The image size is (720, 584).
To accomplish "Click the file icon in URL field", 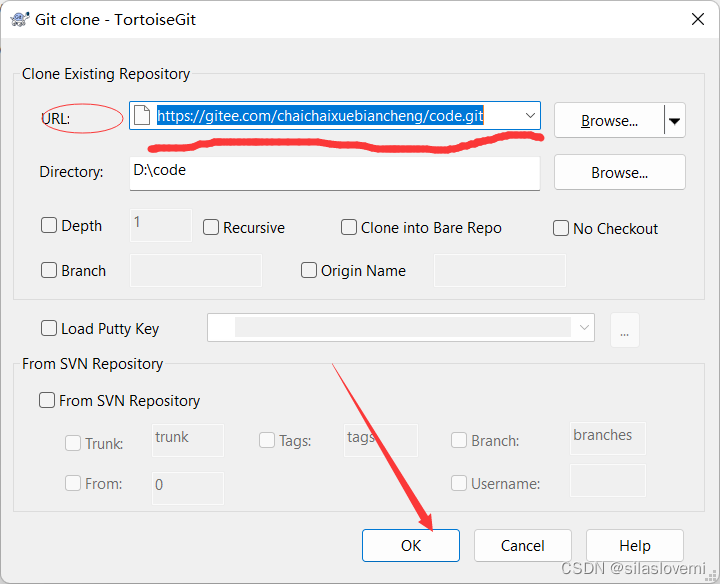I will point(142,115).
